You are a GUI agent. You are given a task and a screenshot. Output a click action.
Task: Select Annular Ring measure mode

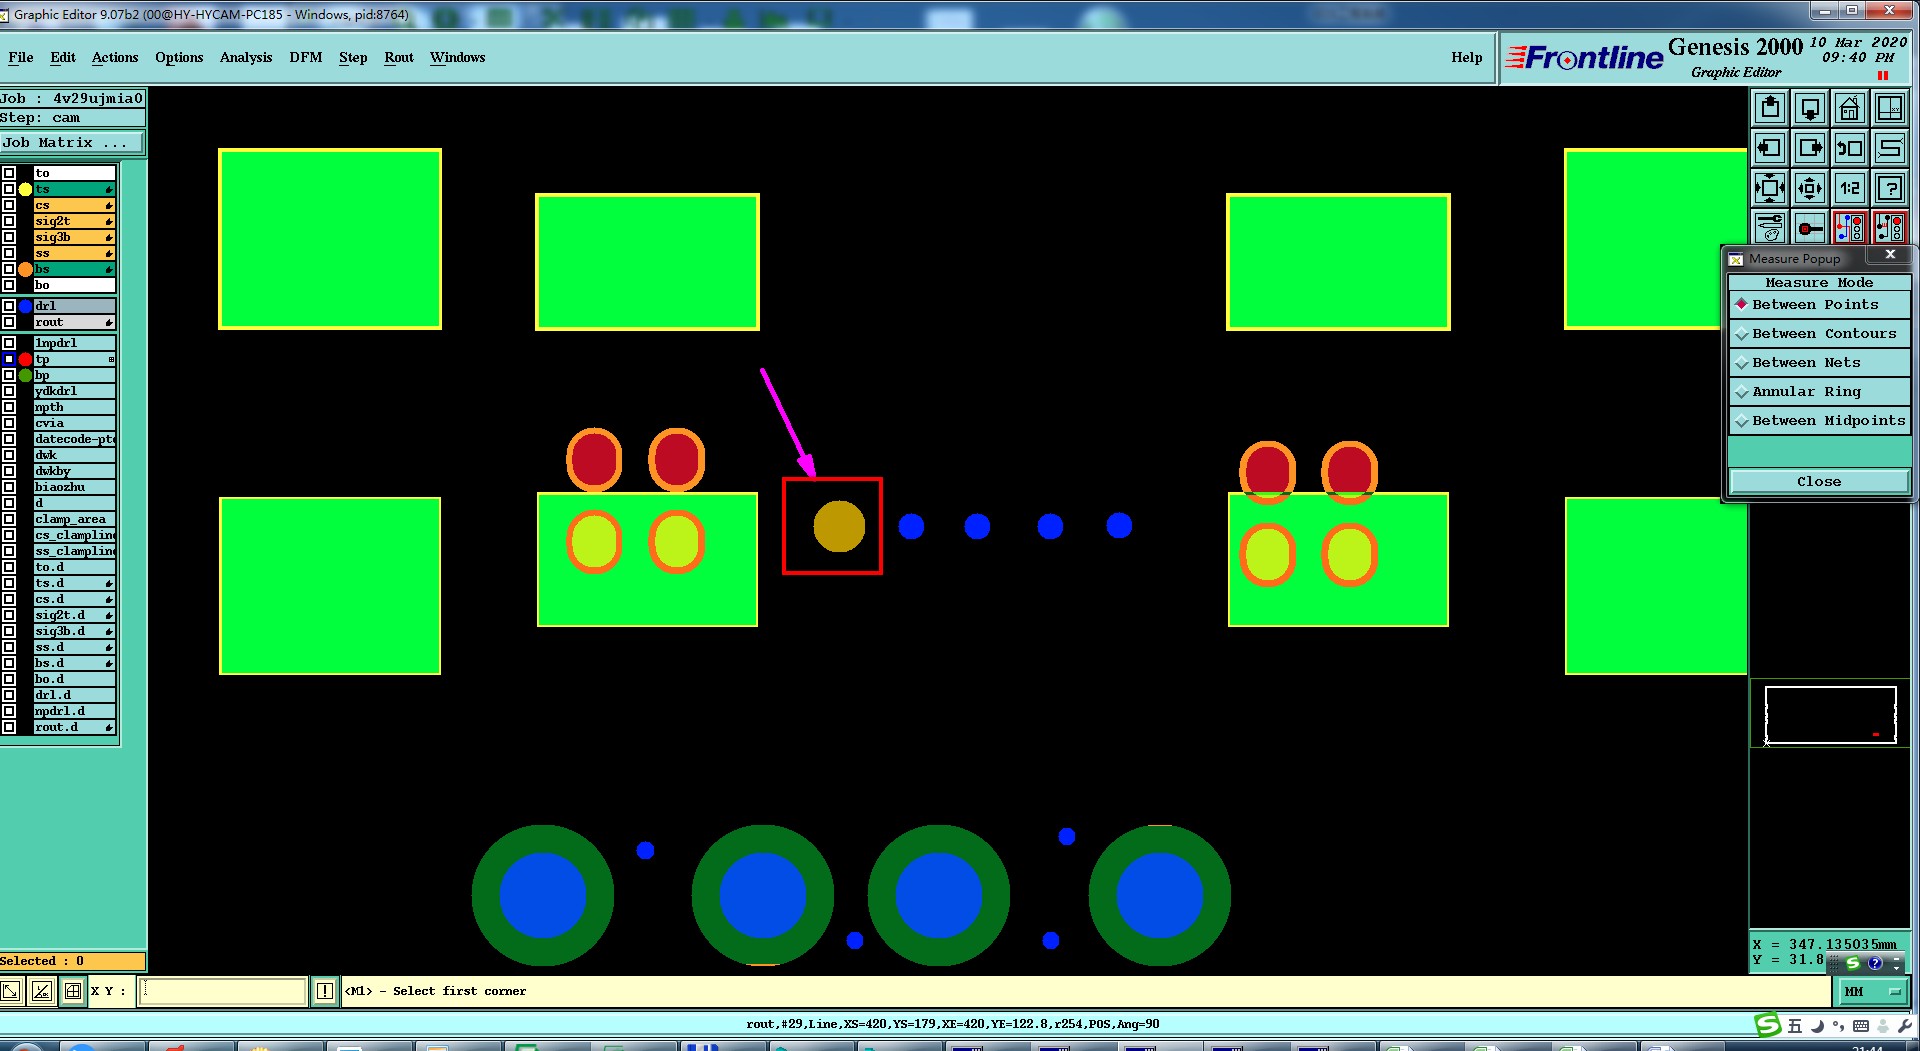tap(1819, 392)
